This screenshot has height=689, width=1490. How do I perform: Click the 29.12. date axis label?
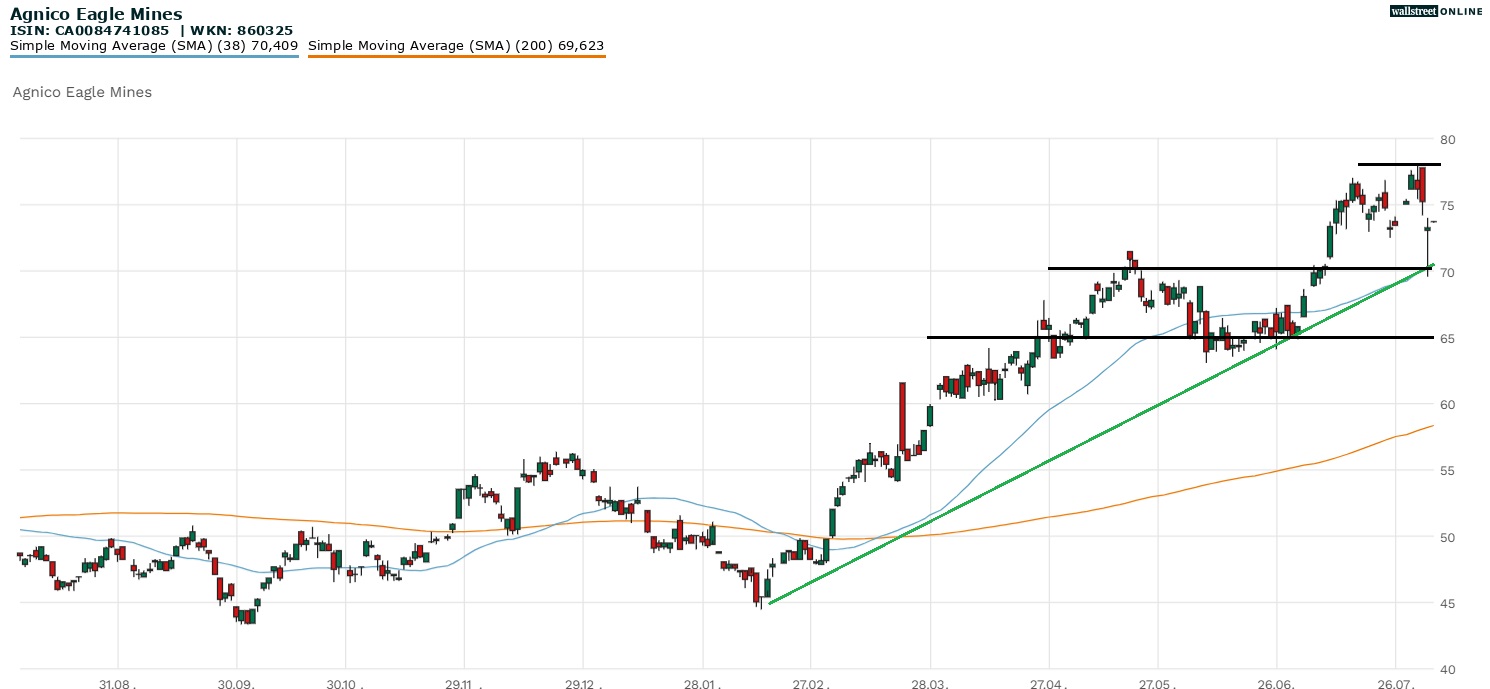[582, 683]
